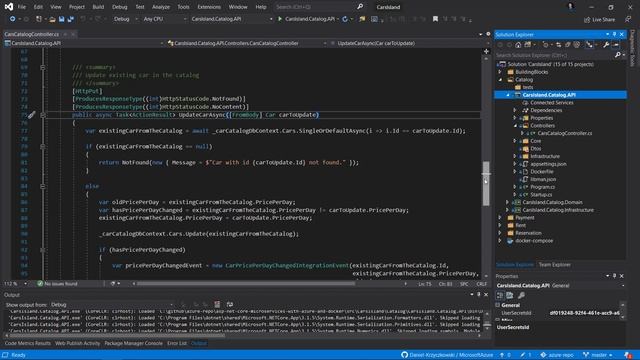Image resolution: width=640 pixels, height=360 pixels.
Task: Click the split editor icon above scrollbar
Action: (486, 51)
